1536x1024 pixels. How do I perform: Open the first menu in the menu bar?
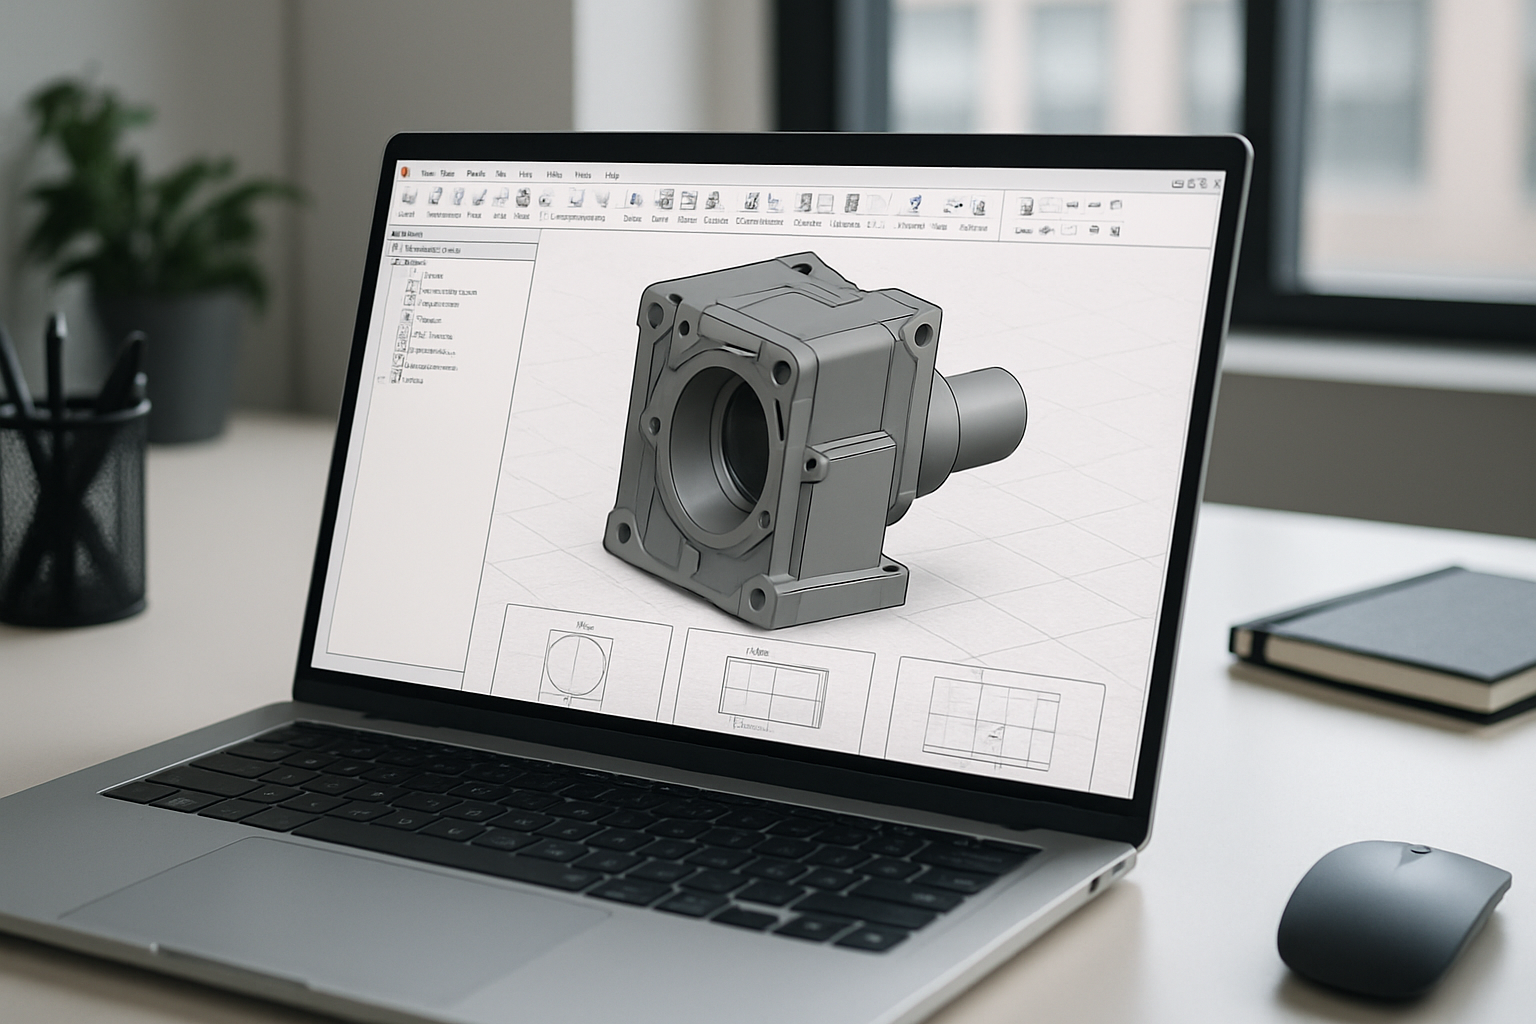pos(428,173)
